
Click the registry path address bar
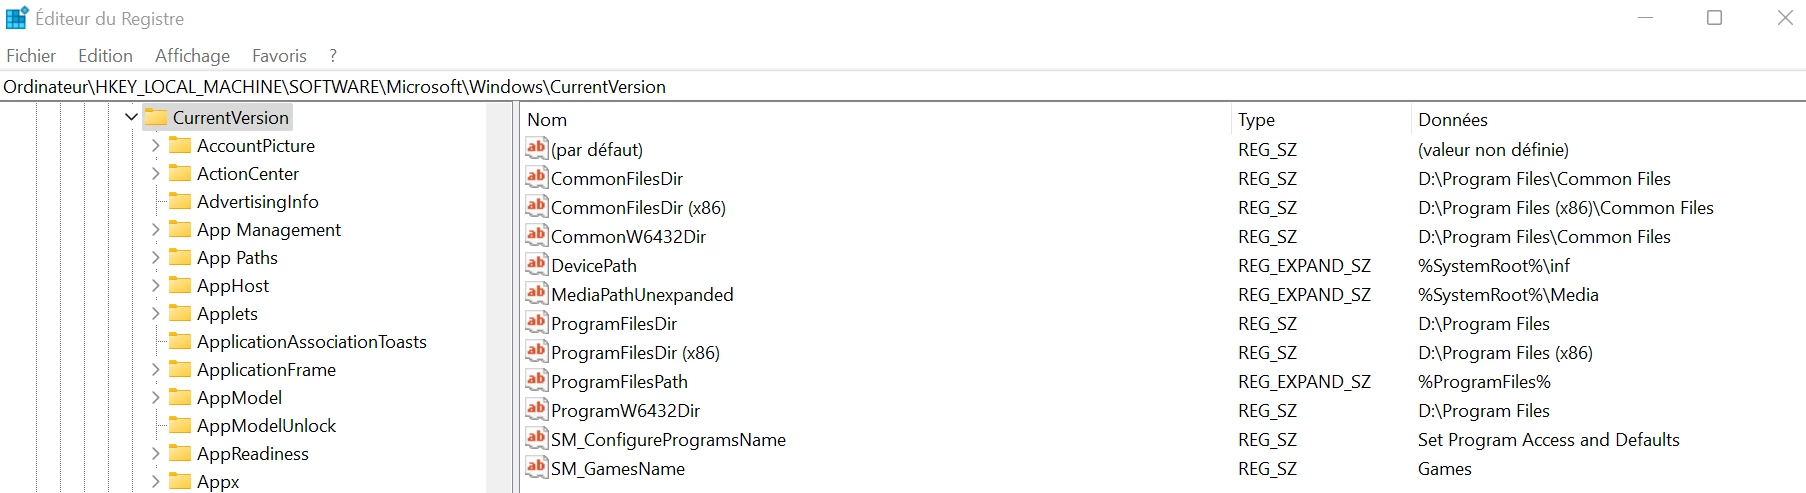pos(903,87)
